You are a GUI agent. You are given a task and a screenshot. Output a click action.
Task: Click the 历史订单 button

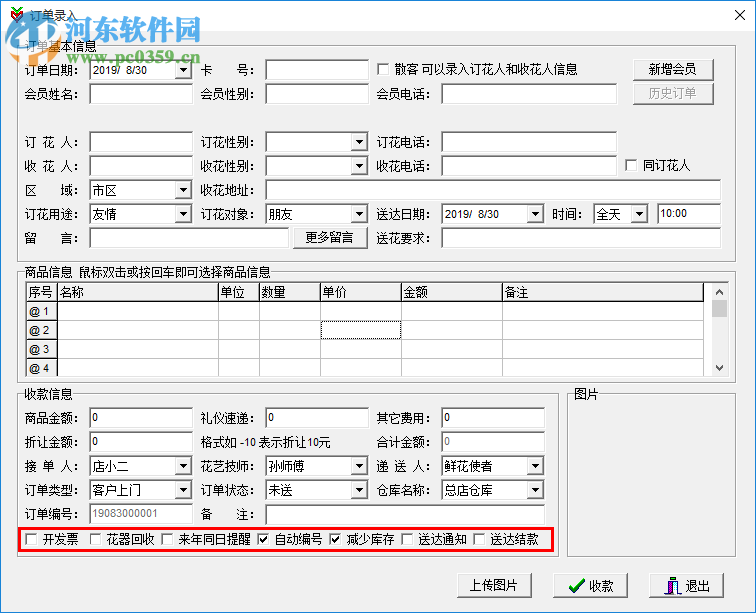tap(673, 94)
